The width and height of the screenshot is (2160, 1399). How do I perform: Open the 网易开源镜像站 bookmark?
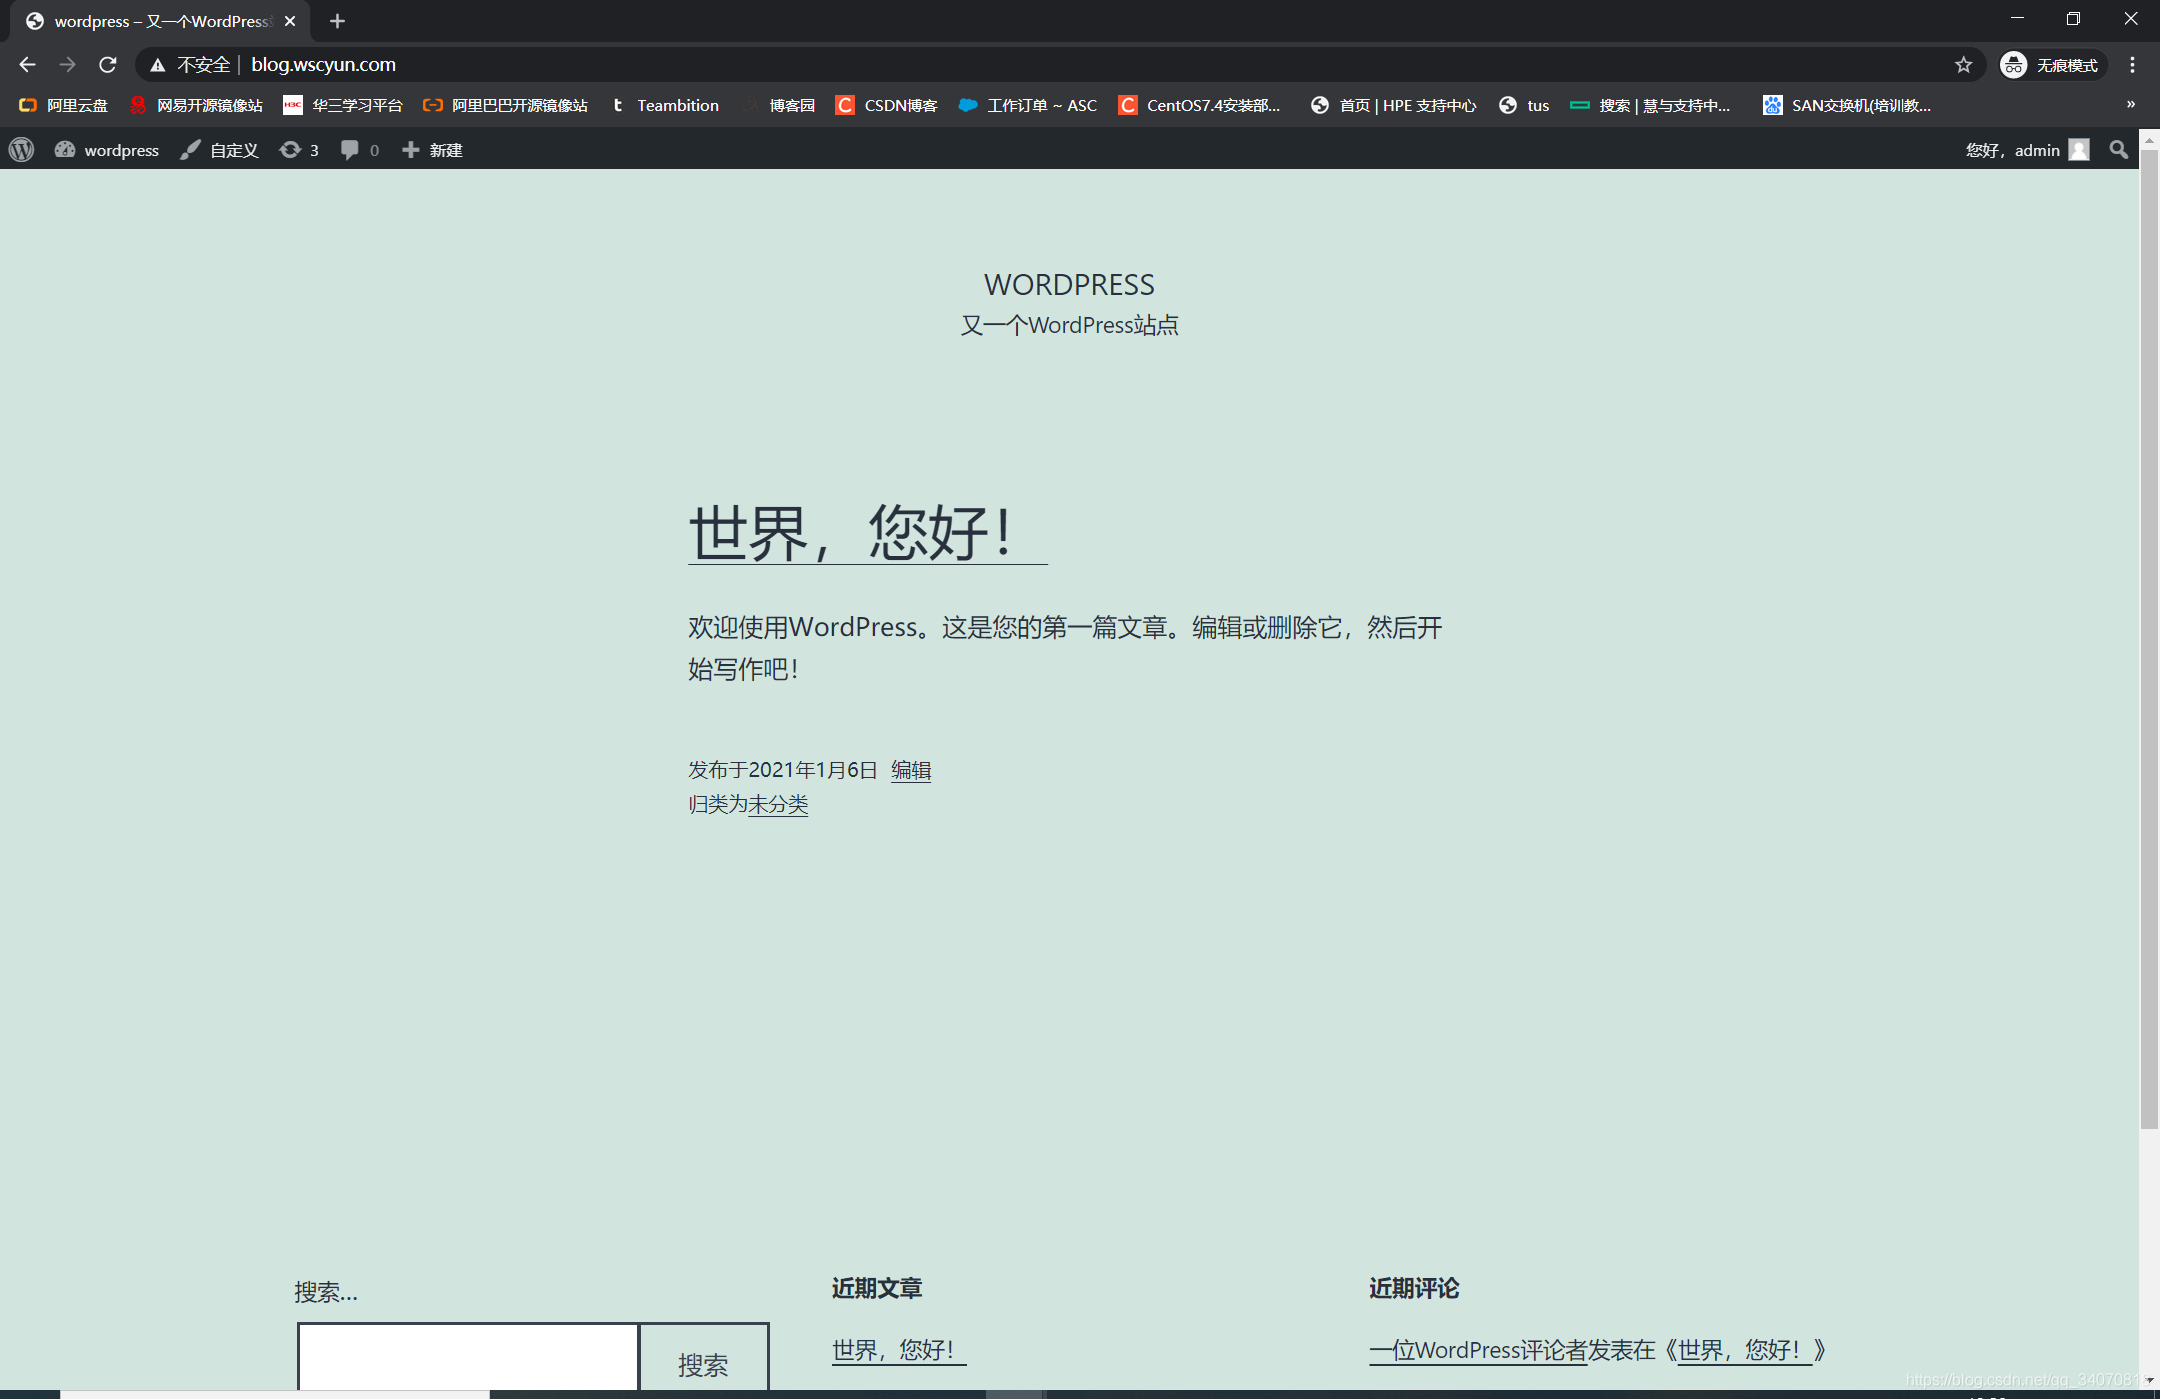click(x=196, y=105)
